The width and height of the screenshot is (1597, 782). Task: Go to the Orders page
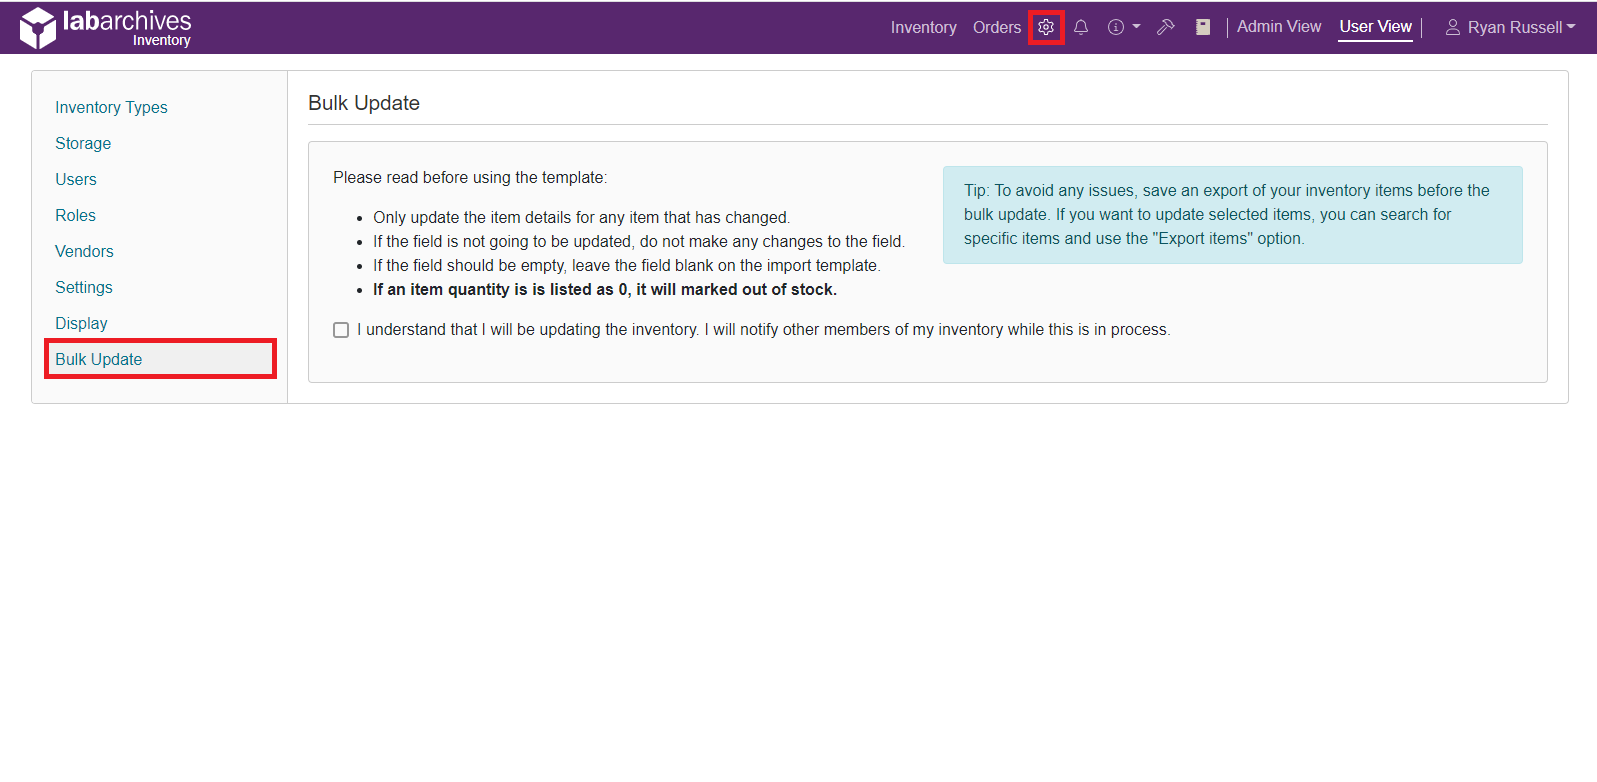[x=996, y=27]
